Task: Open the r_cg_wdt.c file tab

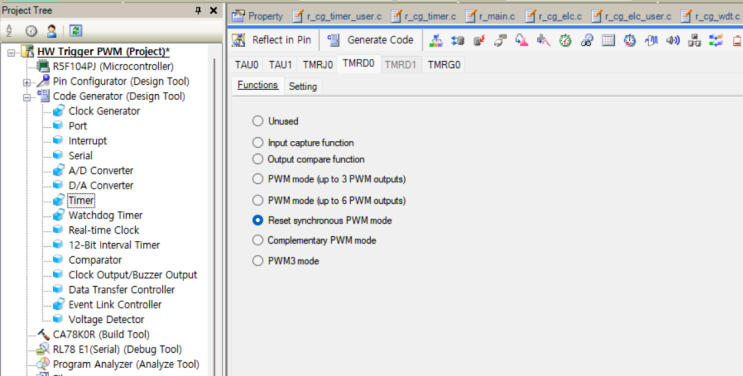Action: [x=710, y=16]
